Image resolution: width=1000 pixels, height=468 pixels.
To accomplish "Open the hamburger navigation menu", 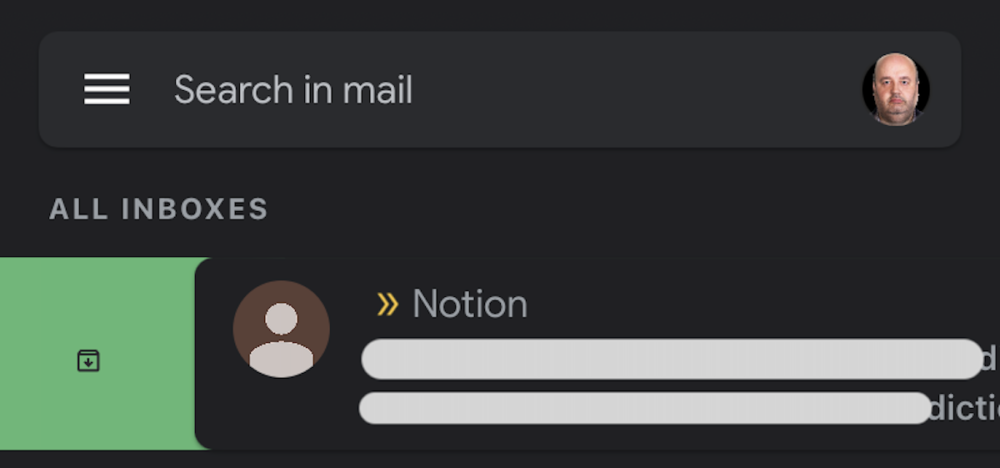I will point(107,89).
